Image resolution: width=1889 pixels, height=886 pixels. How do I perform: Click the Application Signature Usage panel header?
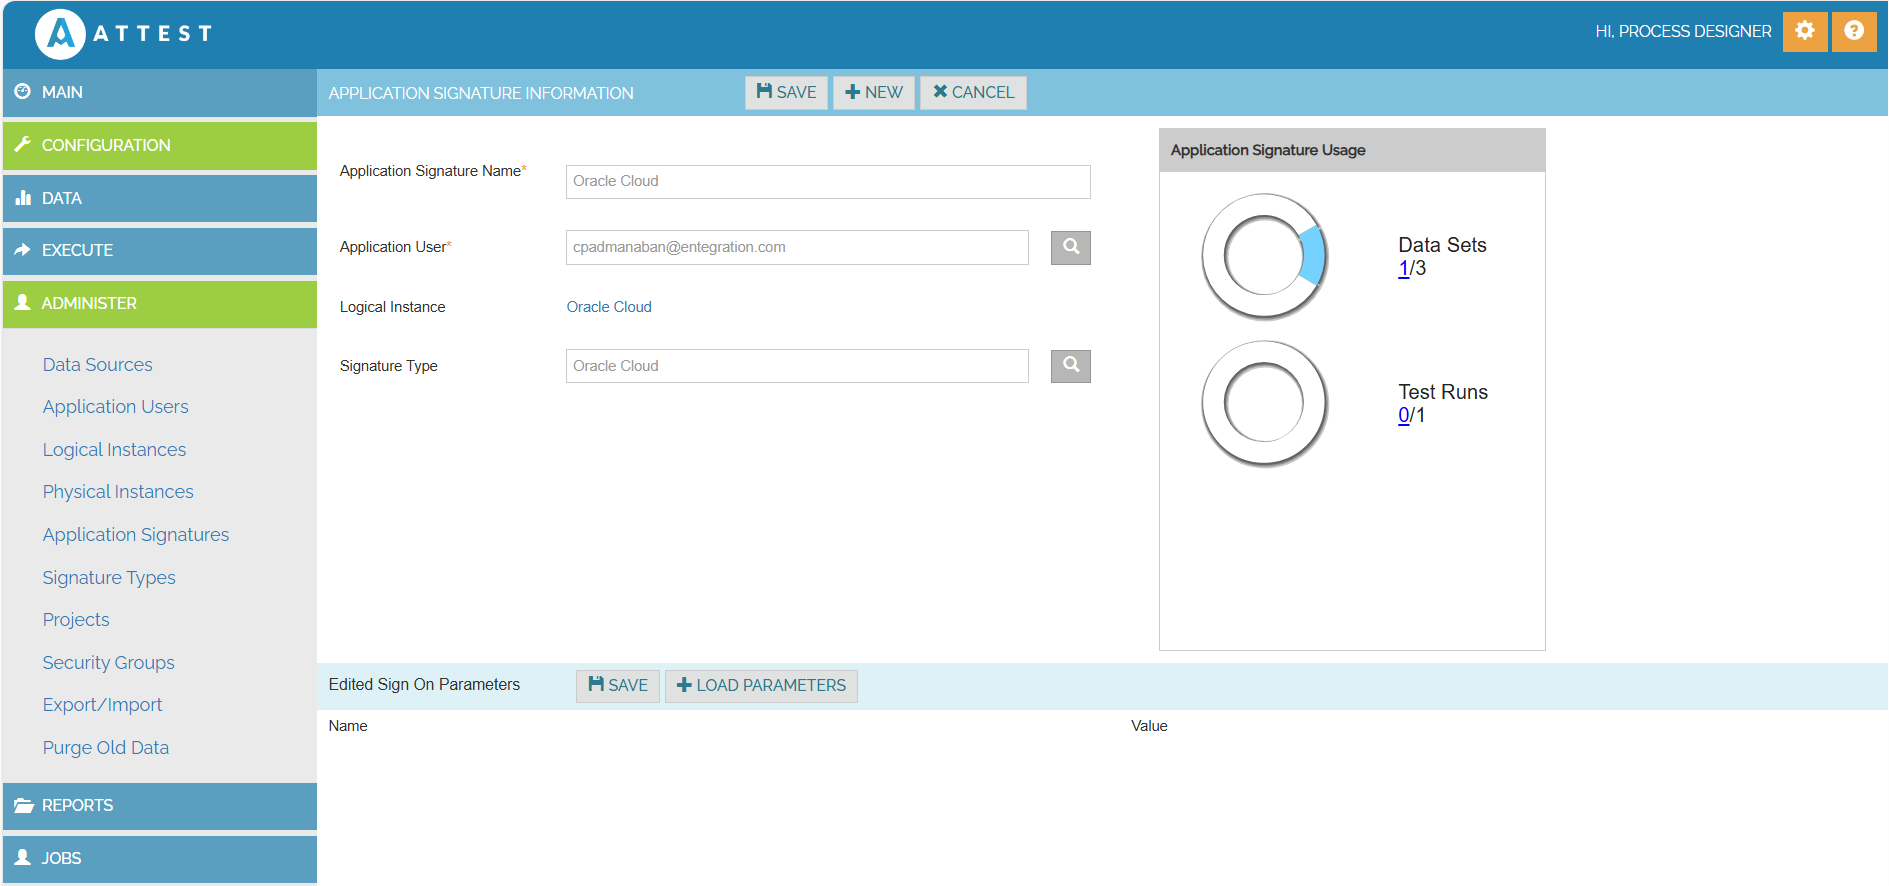[x=1352, y=150]
